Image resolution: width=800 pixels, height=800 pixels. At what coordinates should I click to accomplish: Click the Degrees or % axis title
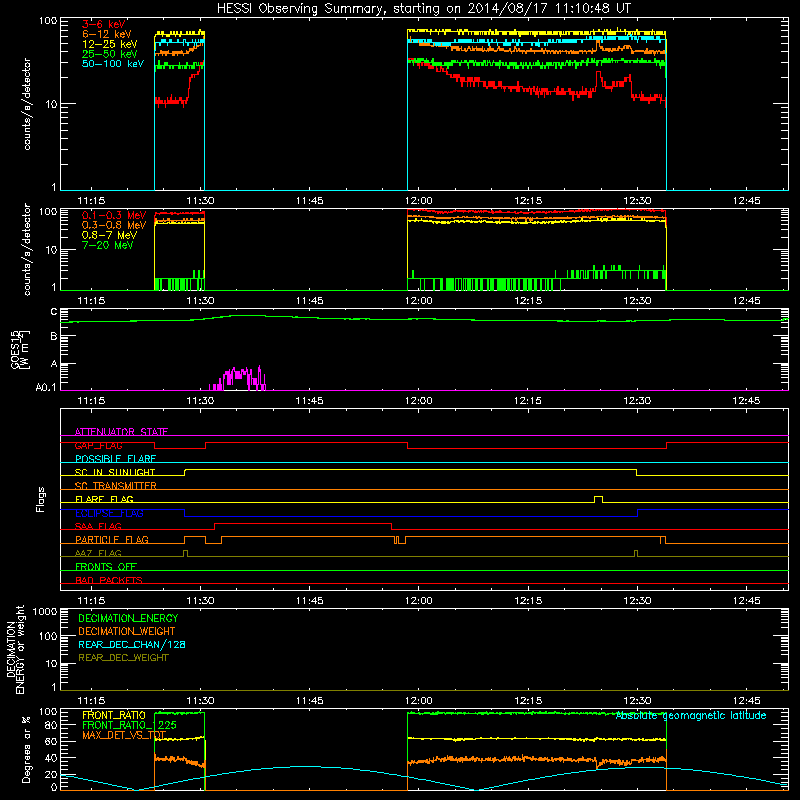tap(26, 749)
